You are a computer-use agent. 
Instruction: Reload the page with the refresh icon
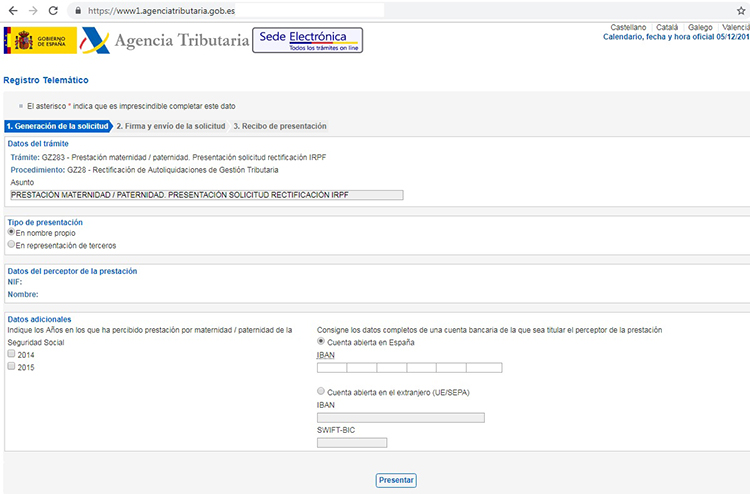[x=55, y=10]
